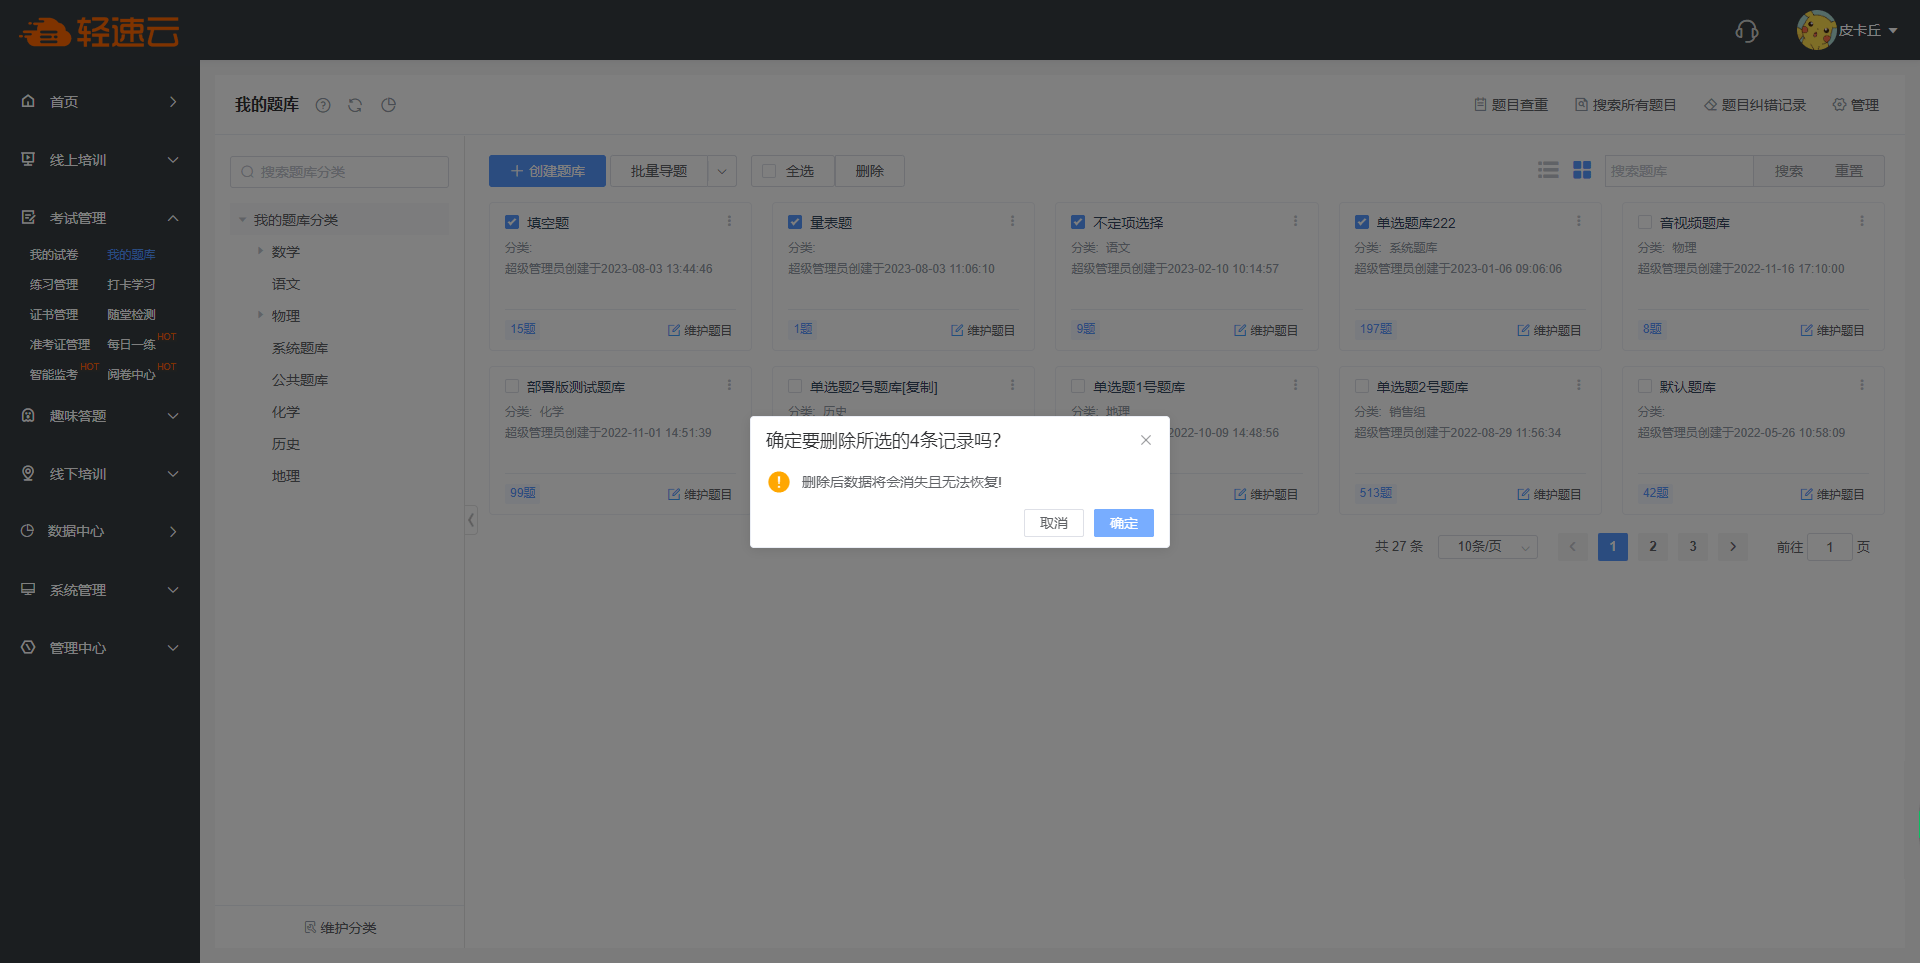Click the customer service headset icon
Image resolution: width=1920 pixels, height=963 pixels.
(x=1746, y=31)
